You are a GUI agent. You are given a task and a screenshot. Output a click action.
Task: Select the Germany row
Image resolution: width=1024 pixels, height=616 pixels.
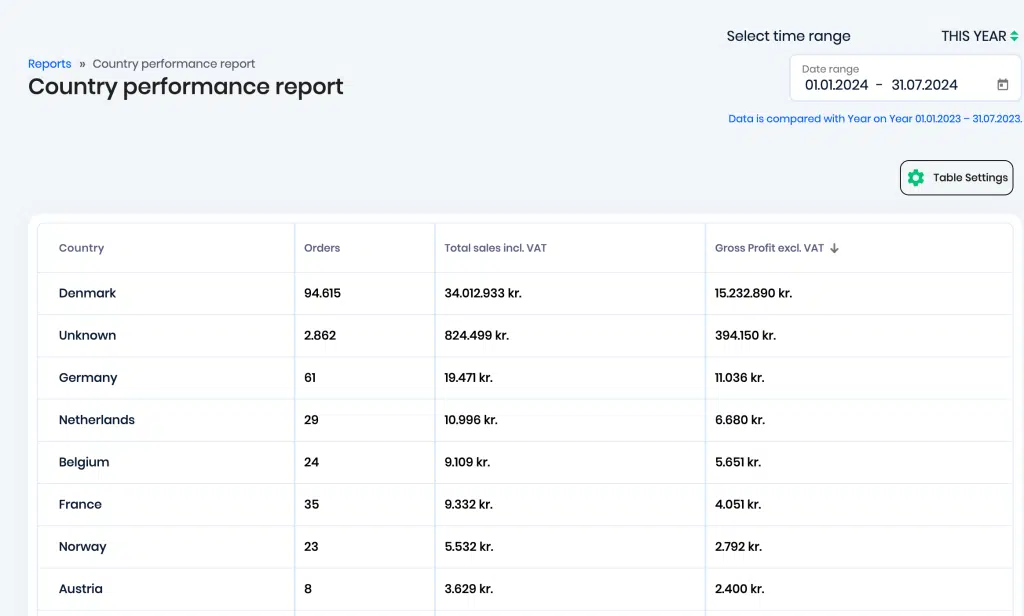[525, 378]
